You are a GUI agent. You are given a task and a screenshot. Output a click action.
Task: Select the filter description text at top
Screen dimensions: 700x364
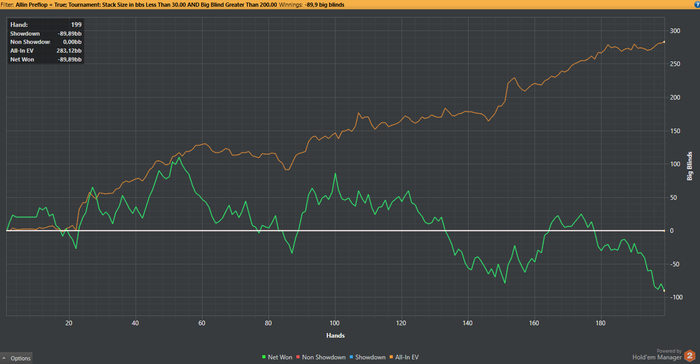[139, 4]
